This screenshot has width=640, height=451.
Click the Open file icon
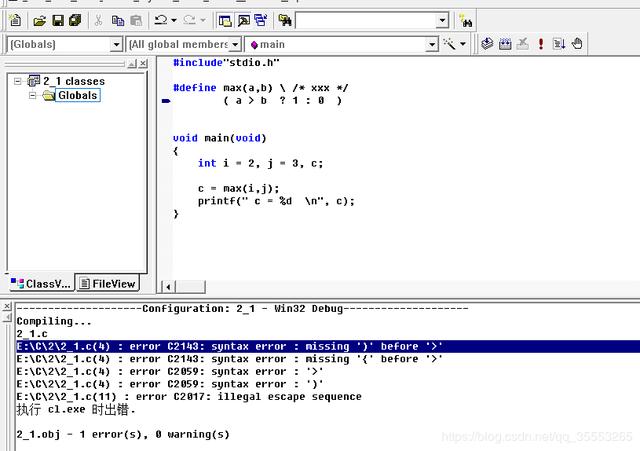[40, 20]
